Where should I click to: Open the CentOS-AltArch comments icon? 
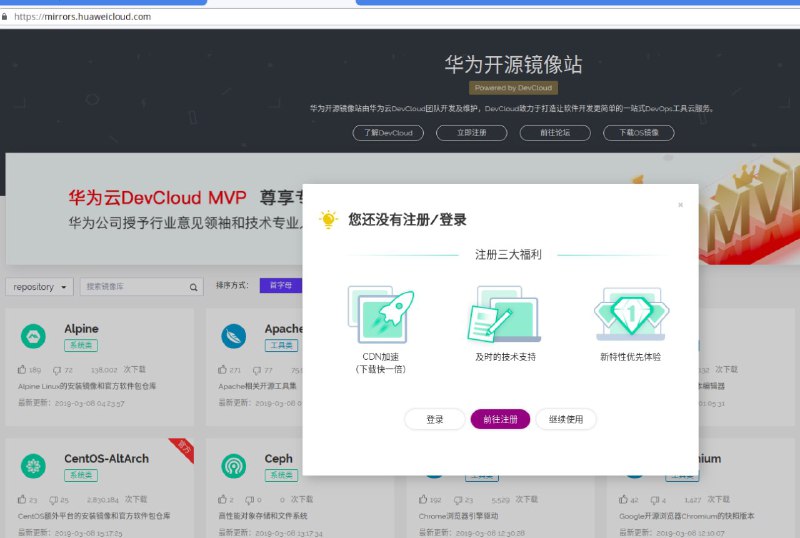point(54,499)
